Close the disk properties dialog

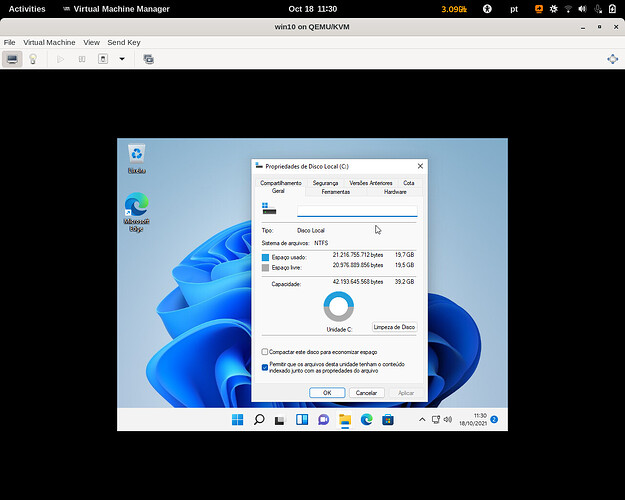[420, 166]
